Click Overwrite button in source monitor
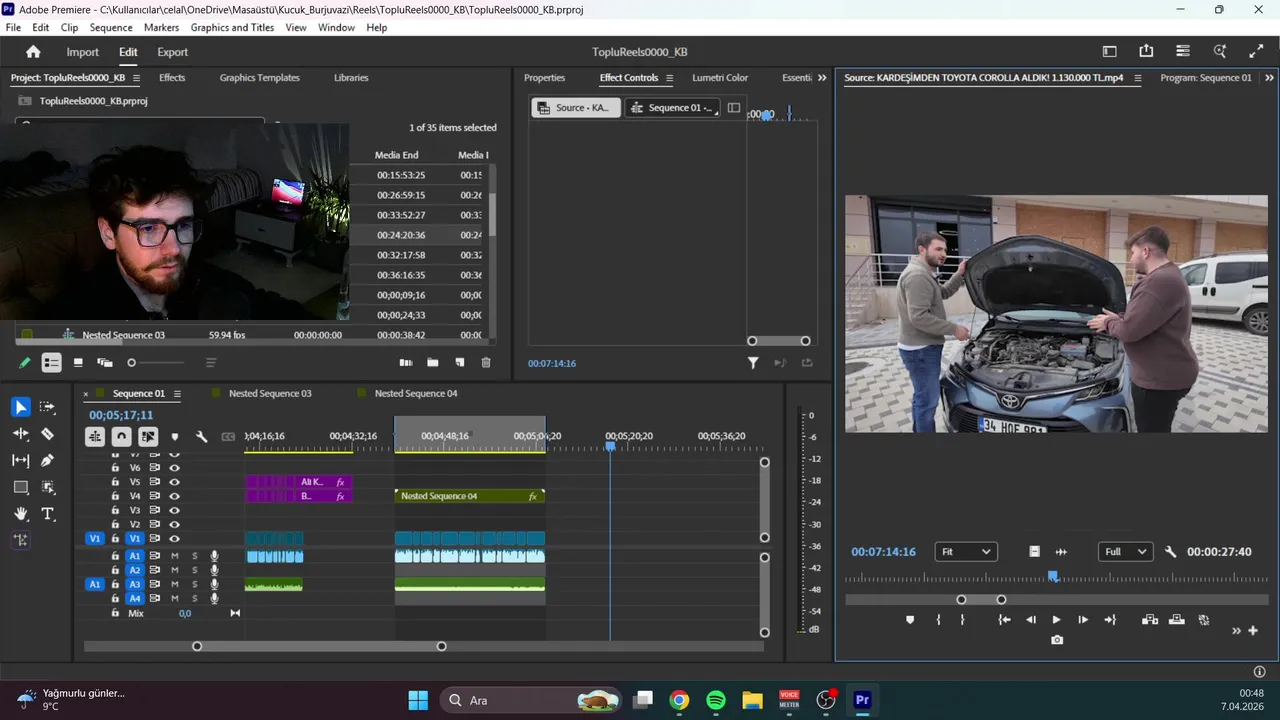 [1176, 620]
